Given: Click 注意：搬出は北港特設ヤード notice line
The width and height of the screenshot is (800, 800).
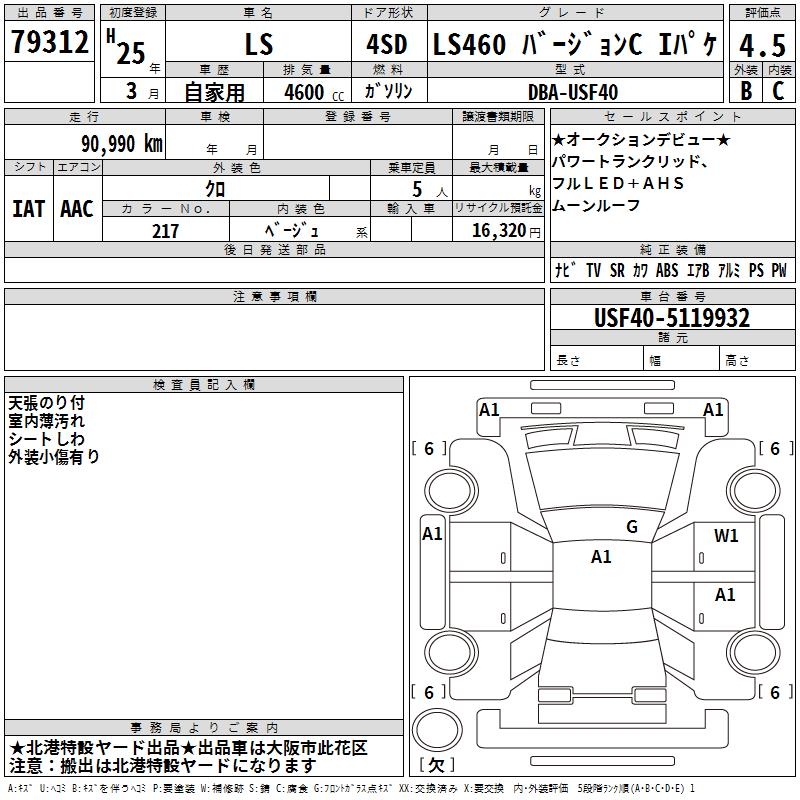Looking at the screenshot, I should tap(163, 766).
